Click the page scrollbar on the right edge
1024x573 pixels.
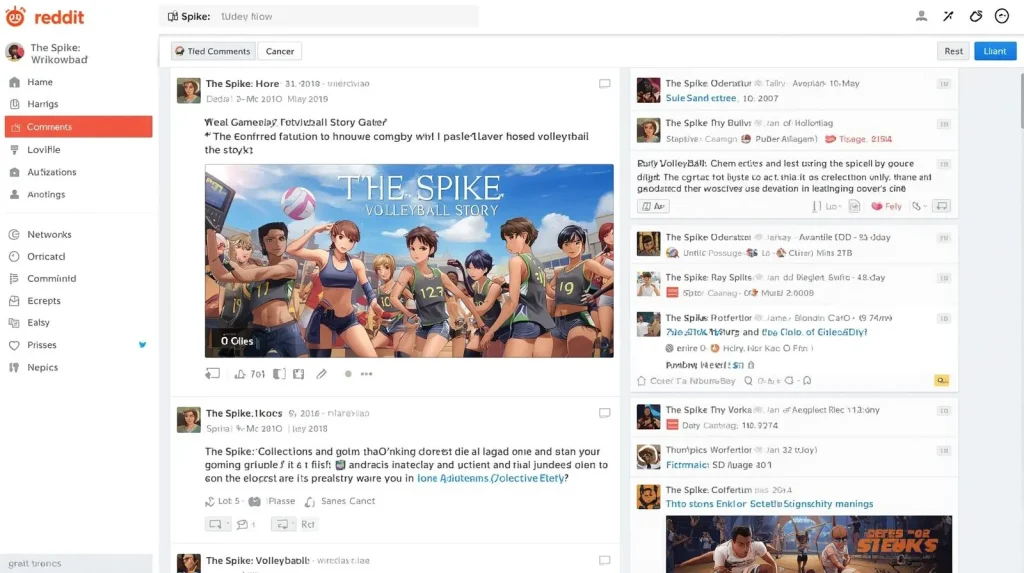(x=1021, y=98)
